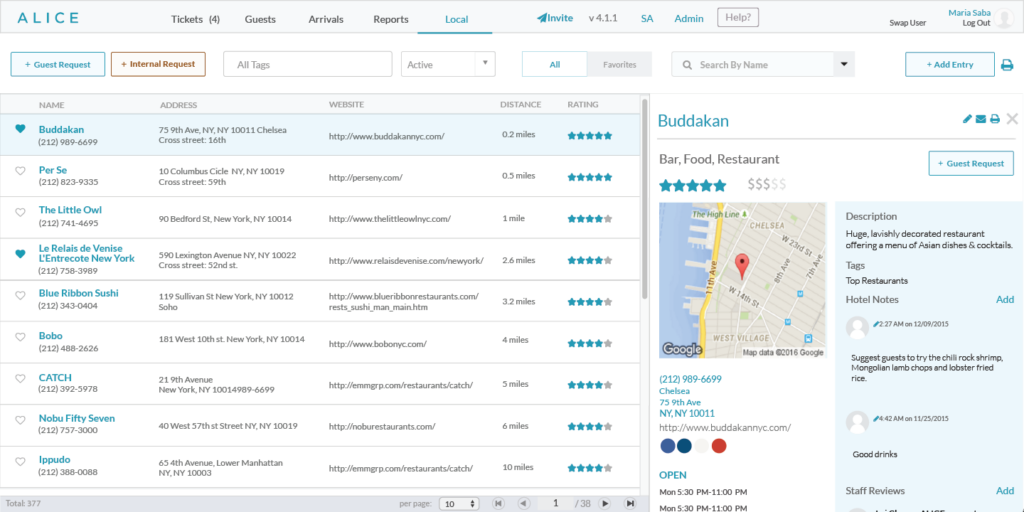Switch to the Guests tab
1024x512 pixels.
pos(260,19)
